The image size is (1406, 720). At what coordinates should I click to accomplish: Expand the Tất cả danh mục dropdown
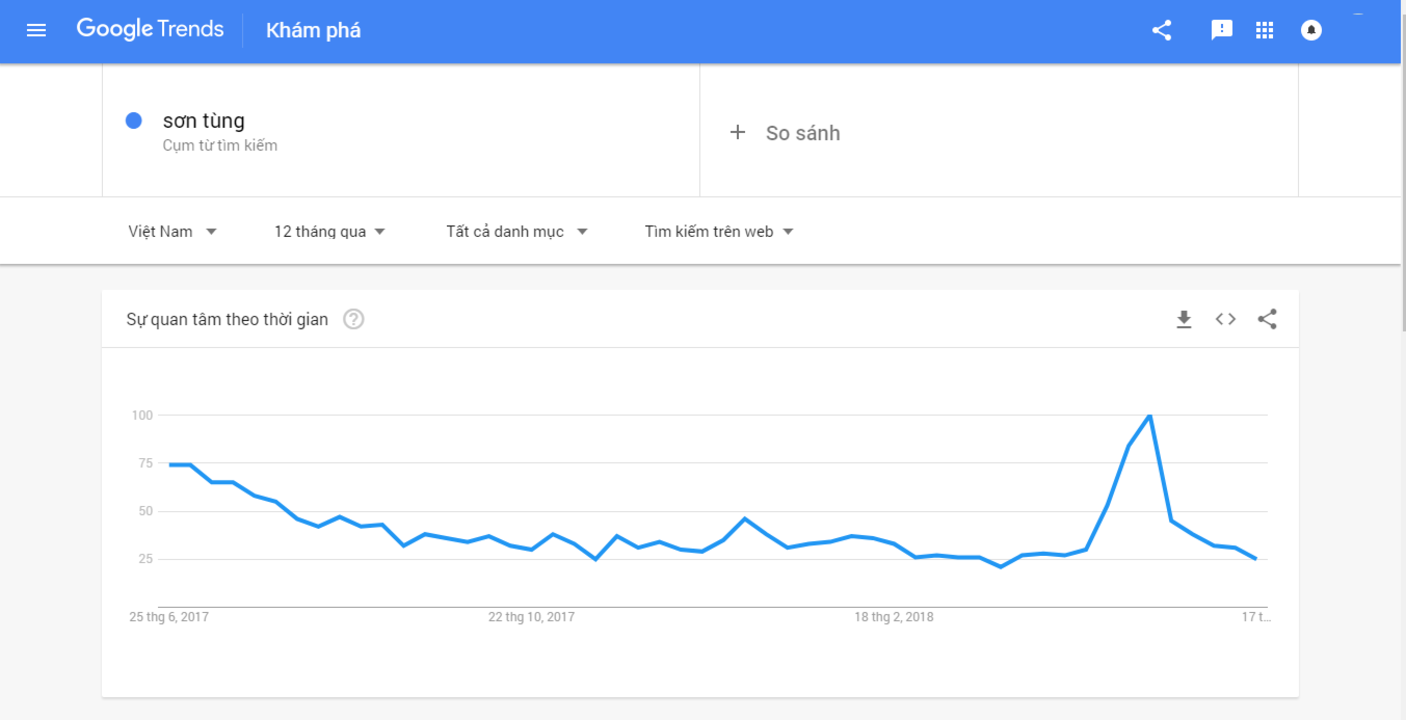click(516, 231)
